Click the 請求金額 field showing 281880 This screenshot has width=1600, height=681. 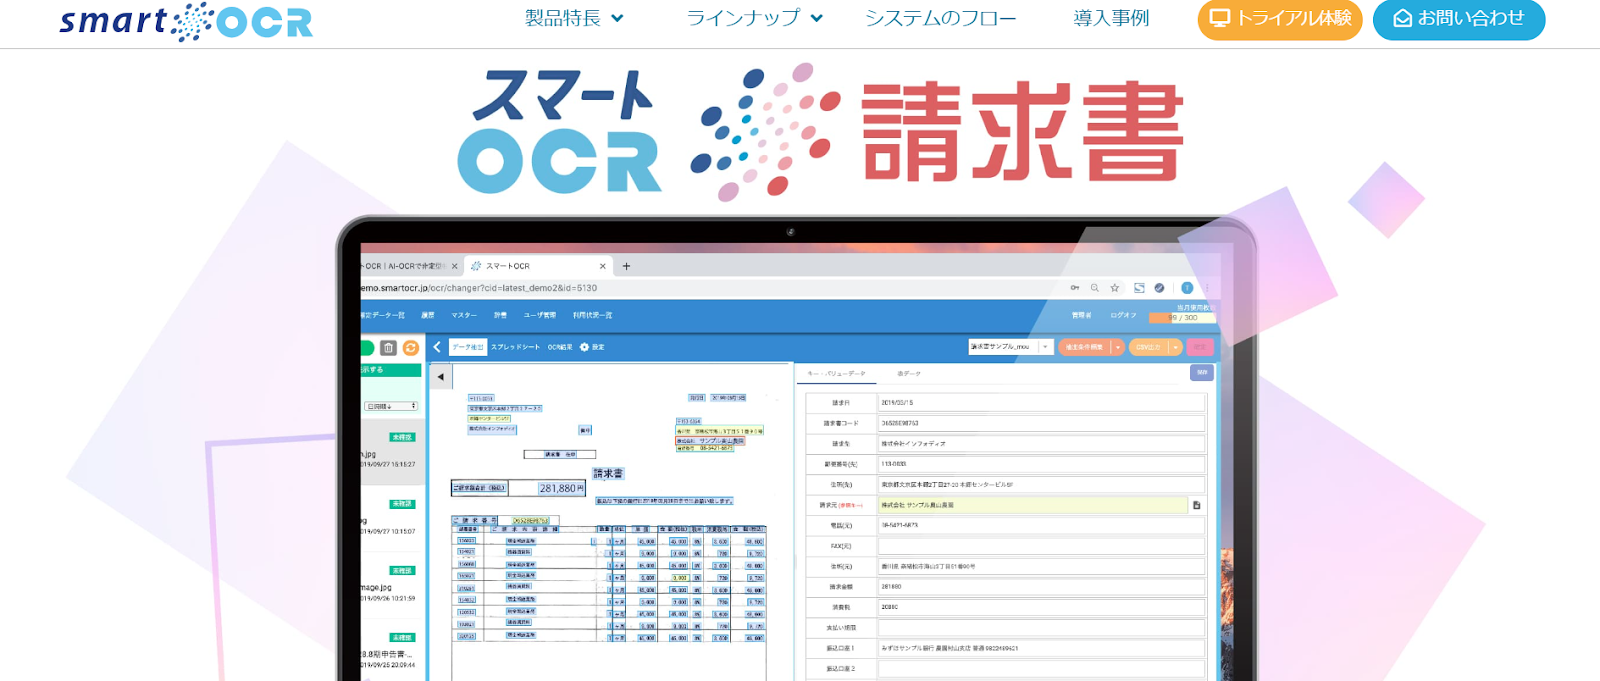[x=1041, y=587]
